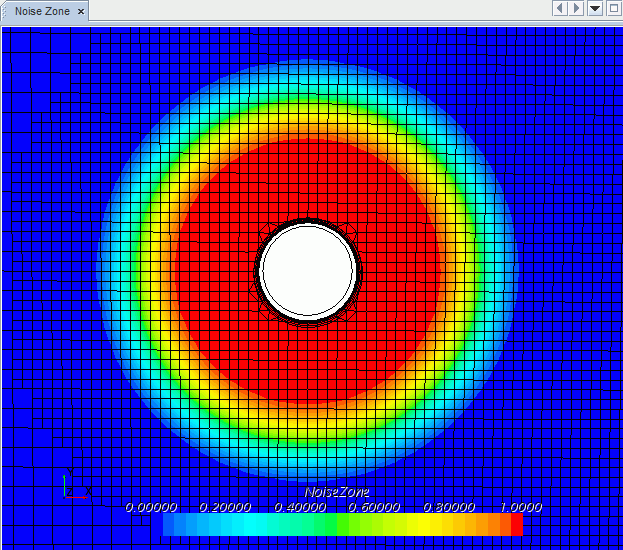This screenshot has width=623, height=550.
Task: Click the 0.20000 legend label
Action: pos(225,507)
